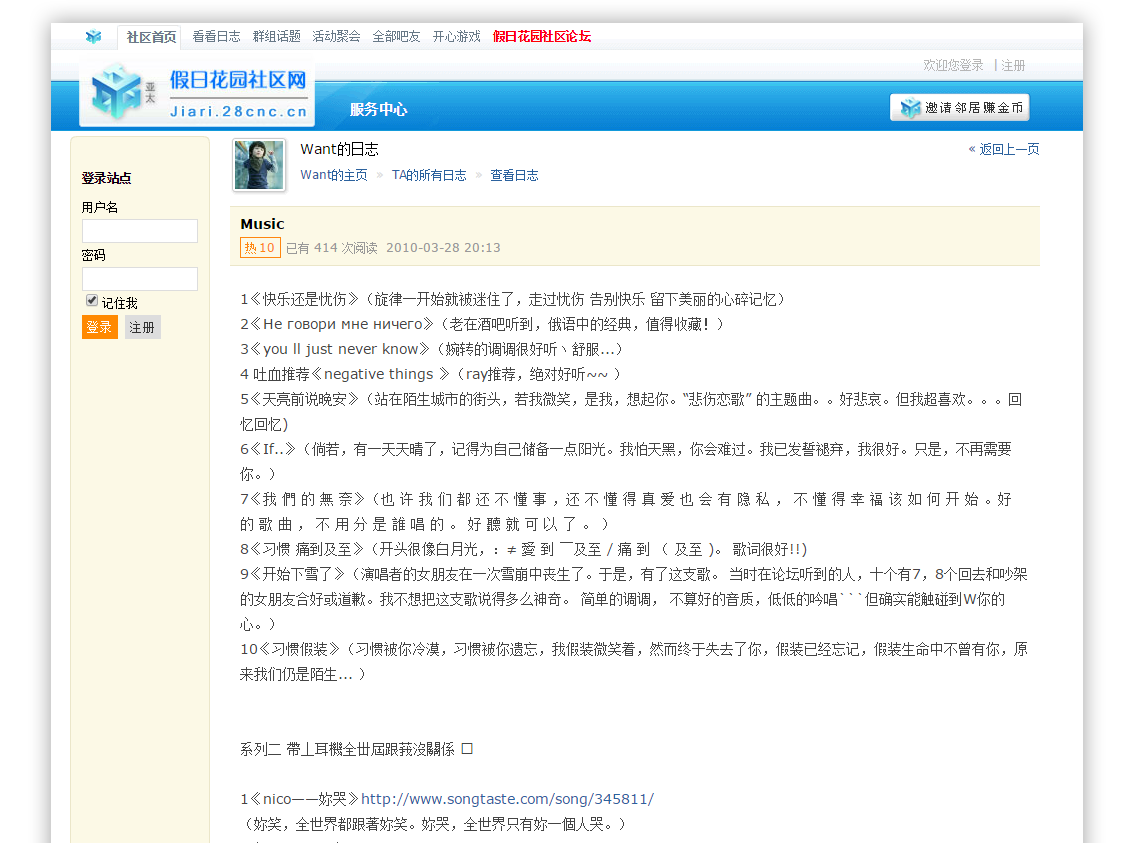Open 服务中心 in the blue header

tap(378, 109)
